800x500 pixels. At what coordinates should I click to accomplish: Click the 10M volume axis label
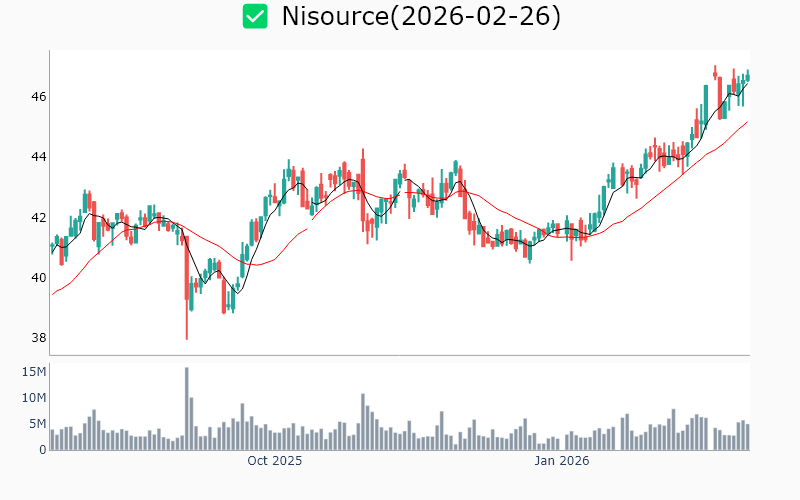(34, 398)
